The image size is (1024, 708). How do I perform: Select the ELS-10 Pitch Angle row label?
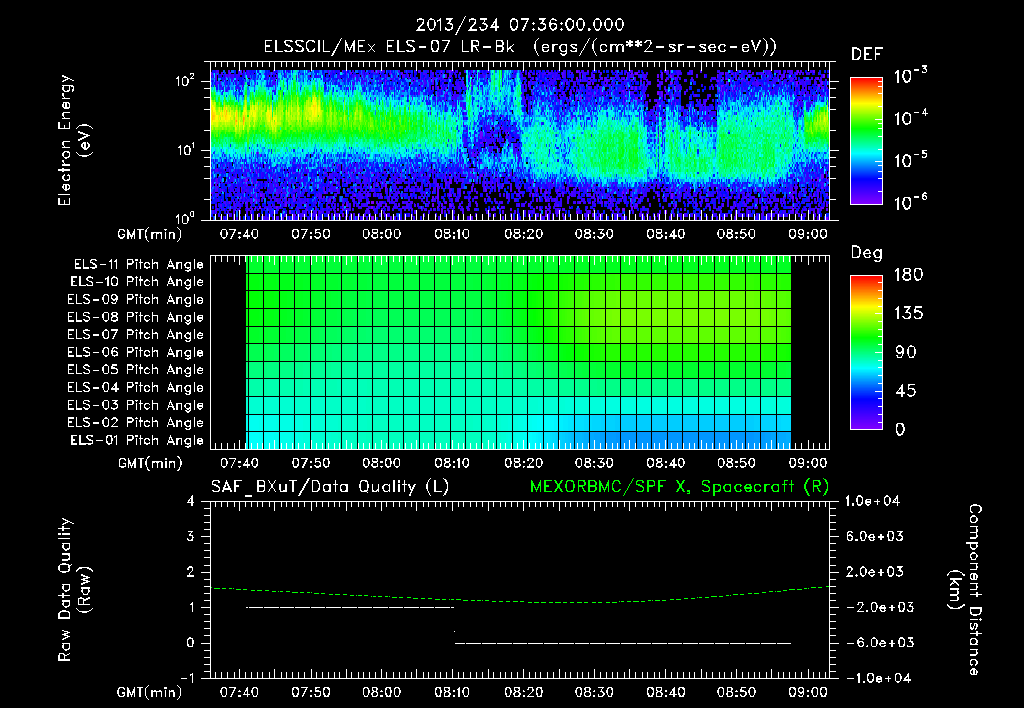pos(137,282)
